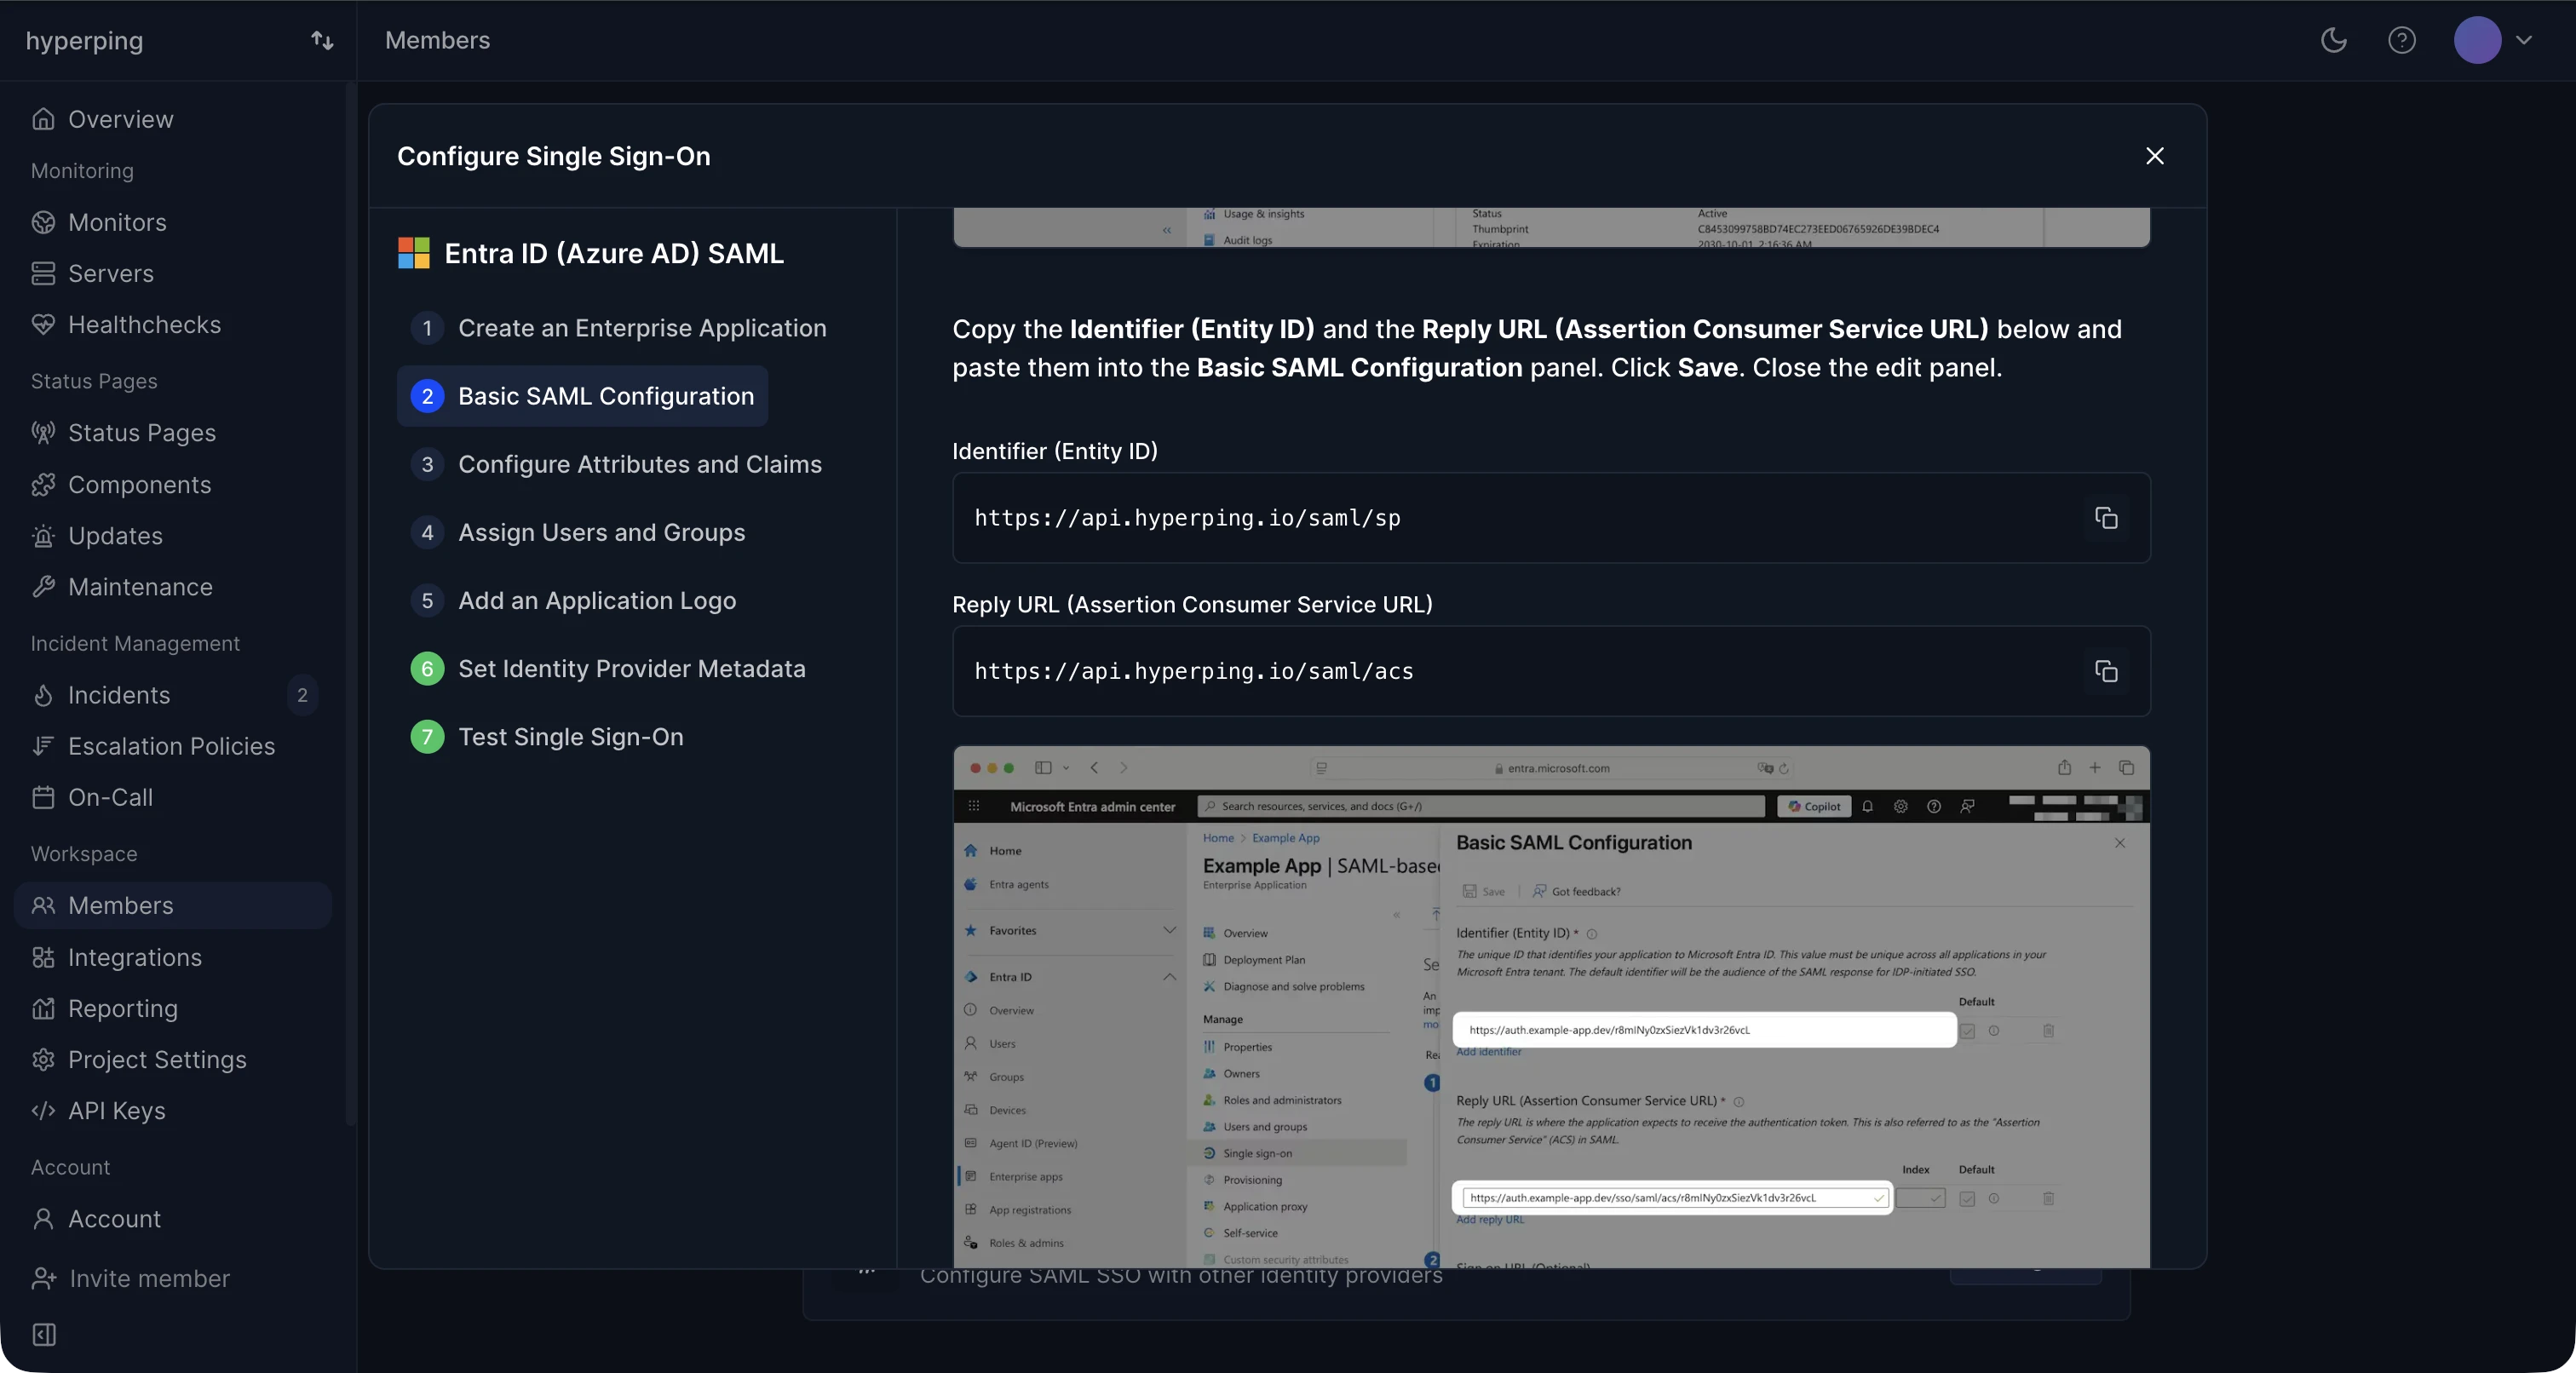Viewport: 2576px width, 1373px height.
Task: Click the Incidents count badge 2
Action: point(302,695)
